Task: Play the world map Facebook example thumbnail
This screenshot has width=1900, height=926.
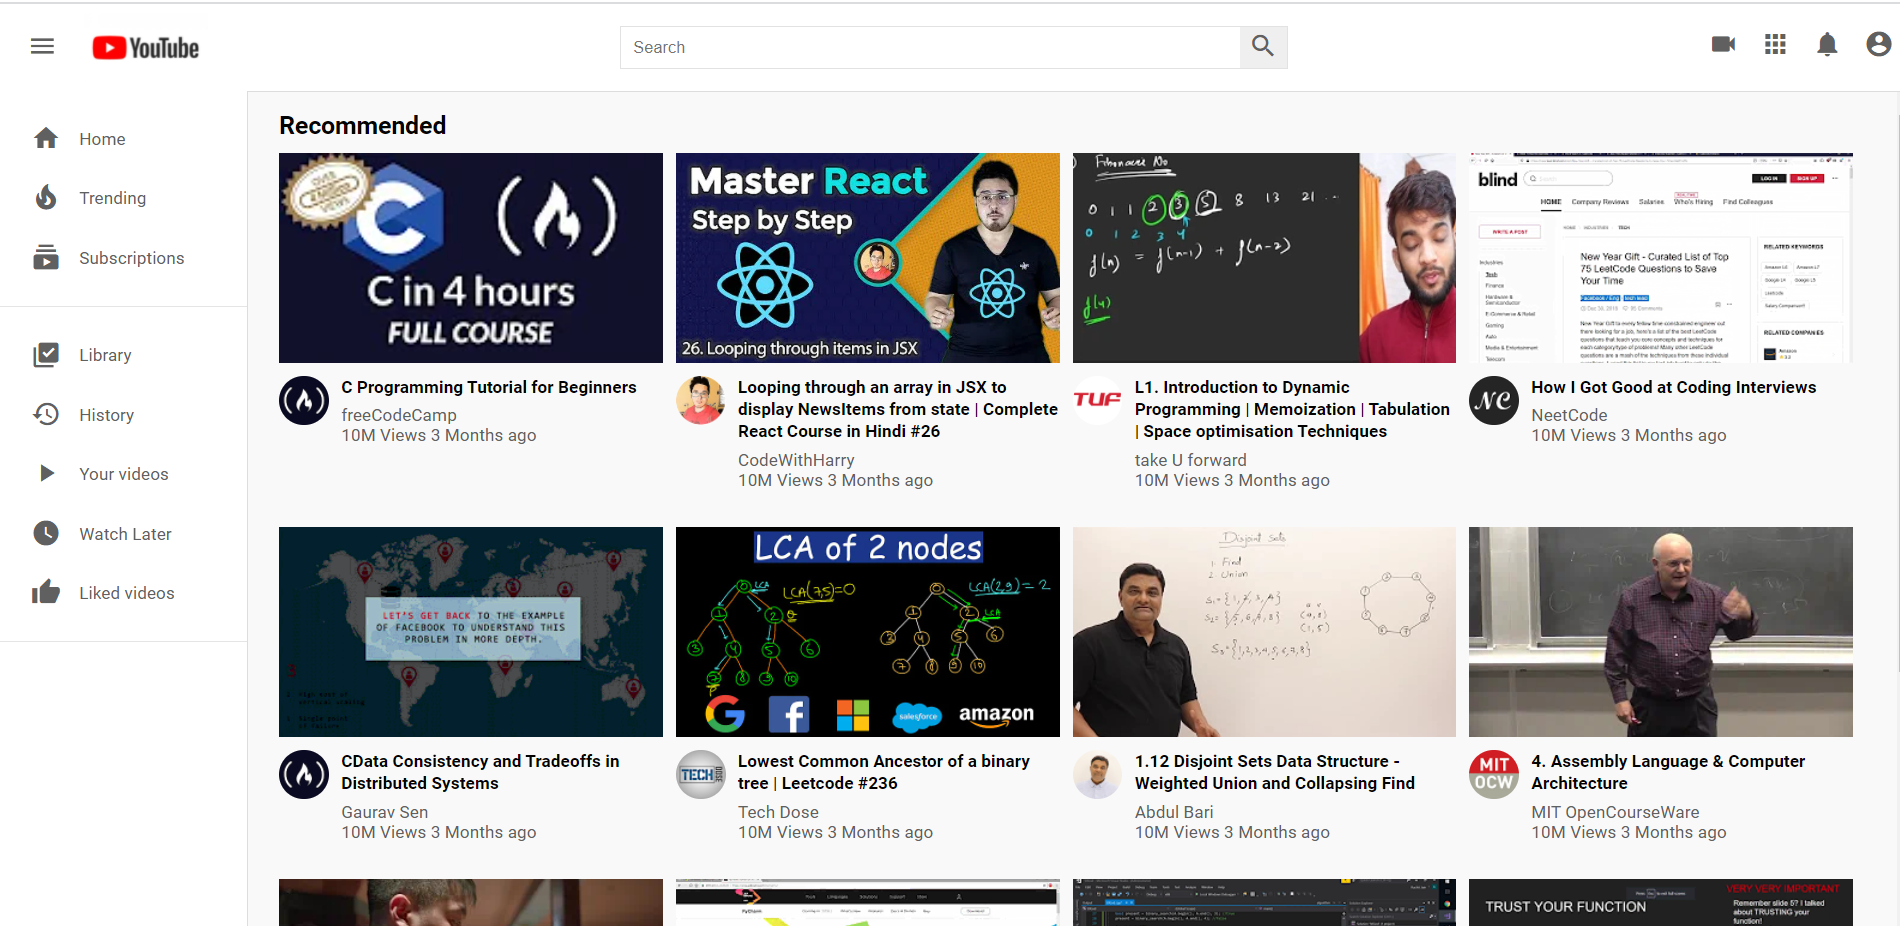Action: 471,632
